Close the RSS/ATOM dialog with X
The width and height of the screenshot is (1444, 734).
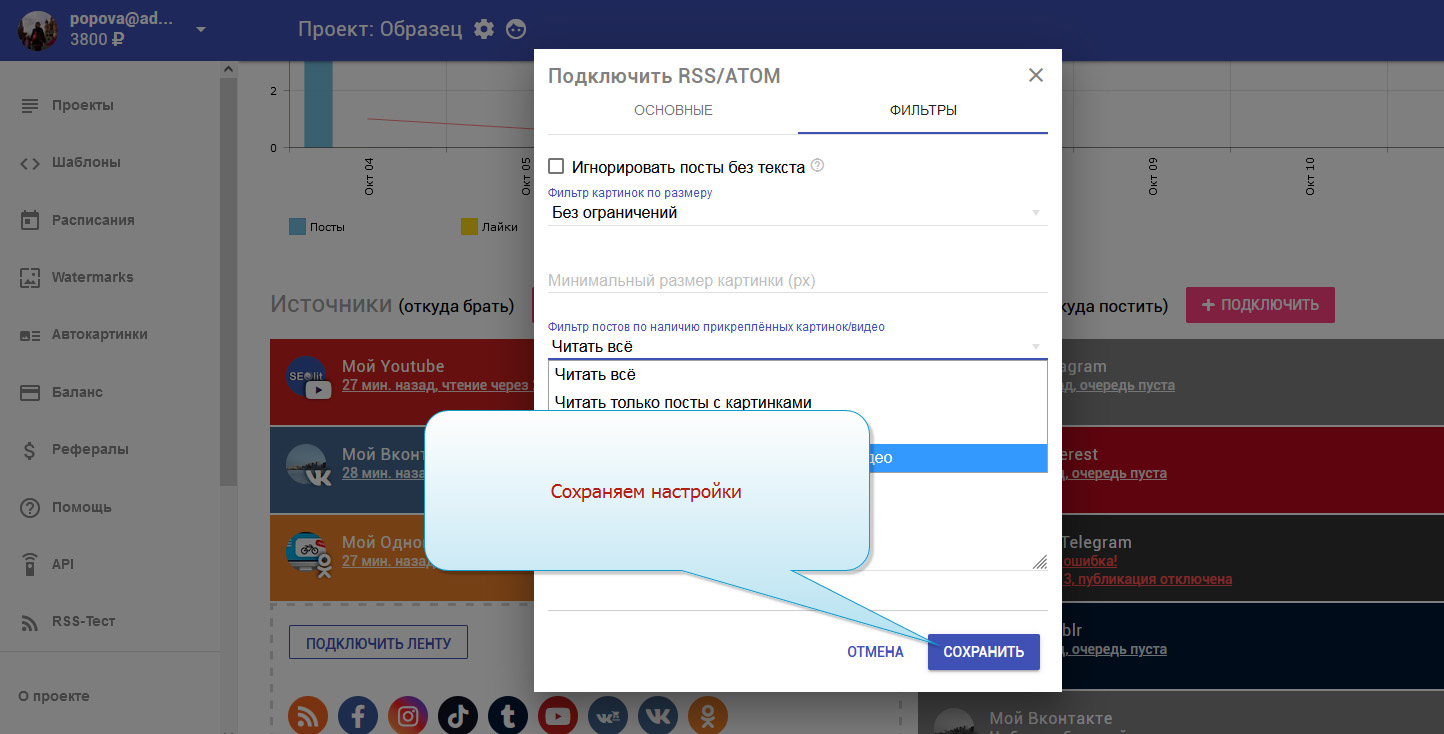pyautogui.click(x=1035, y=75)
